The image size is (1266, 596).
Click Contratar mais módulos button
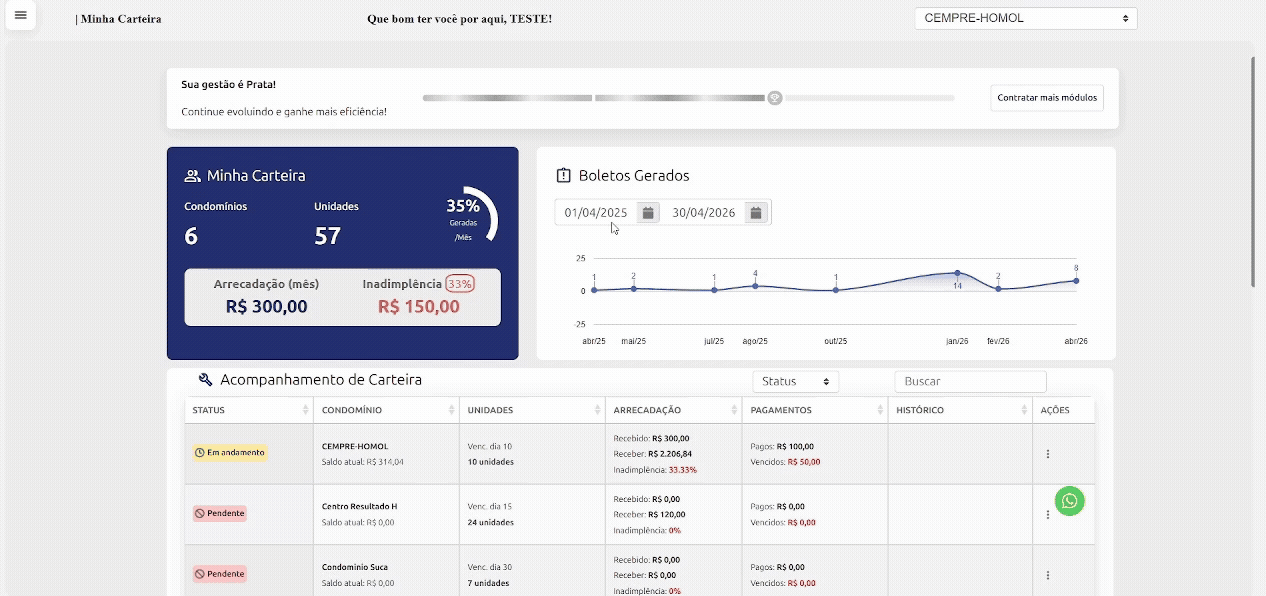[x=1047, y=98]
